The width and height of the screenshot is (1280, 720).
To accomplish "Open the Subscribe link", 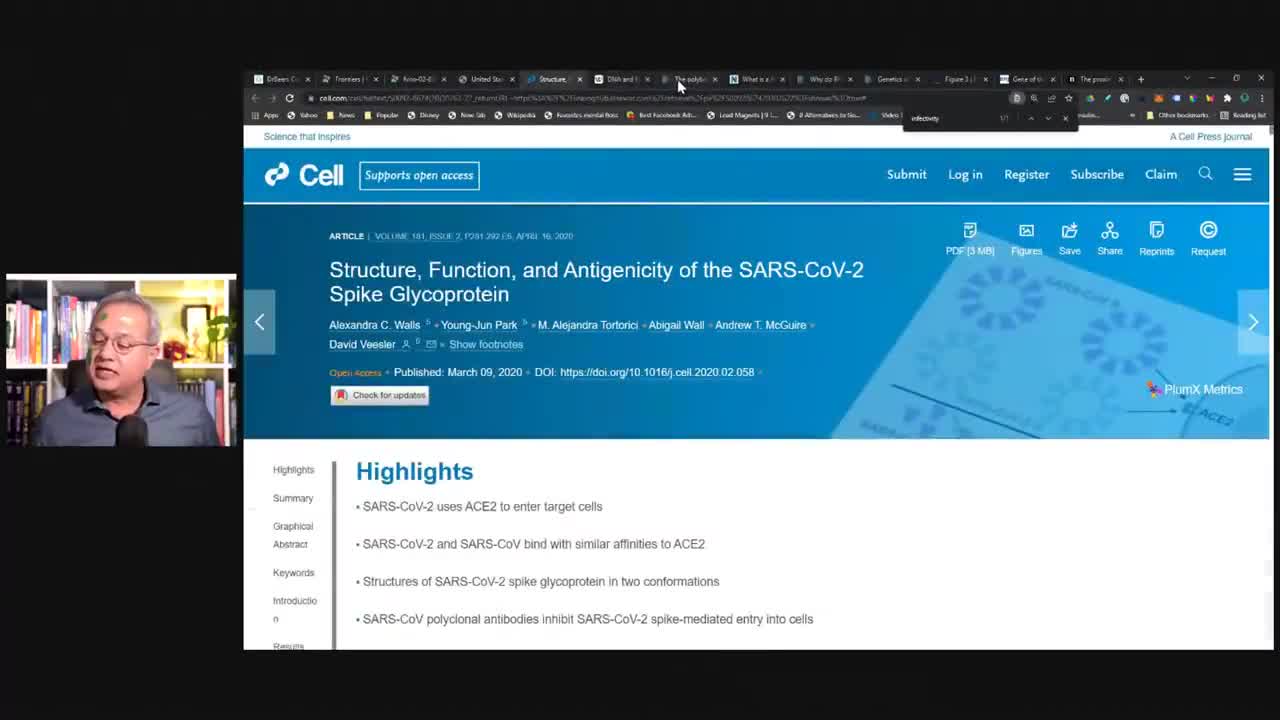I will click(1097, 174).
